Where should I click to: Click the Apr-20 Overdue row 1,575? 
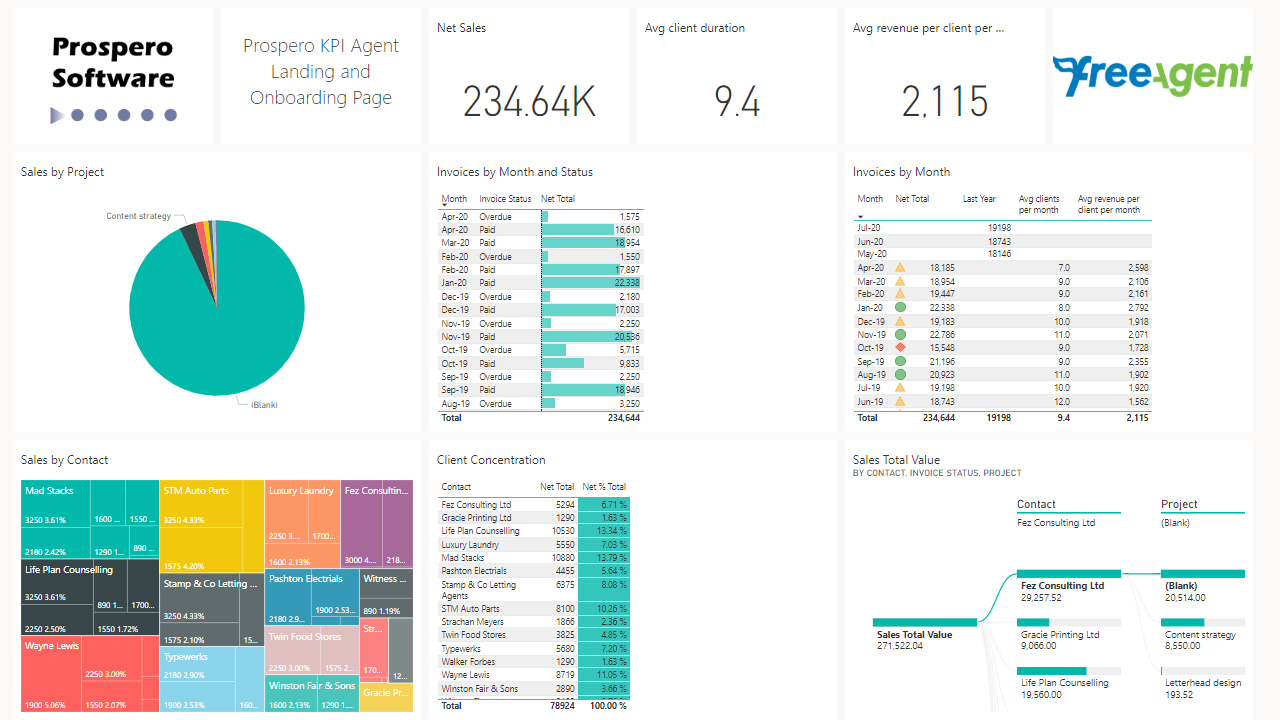coord(541,216)
